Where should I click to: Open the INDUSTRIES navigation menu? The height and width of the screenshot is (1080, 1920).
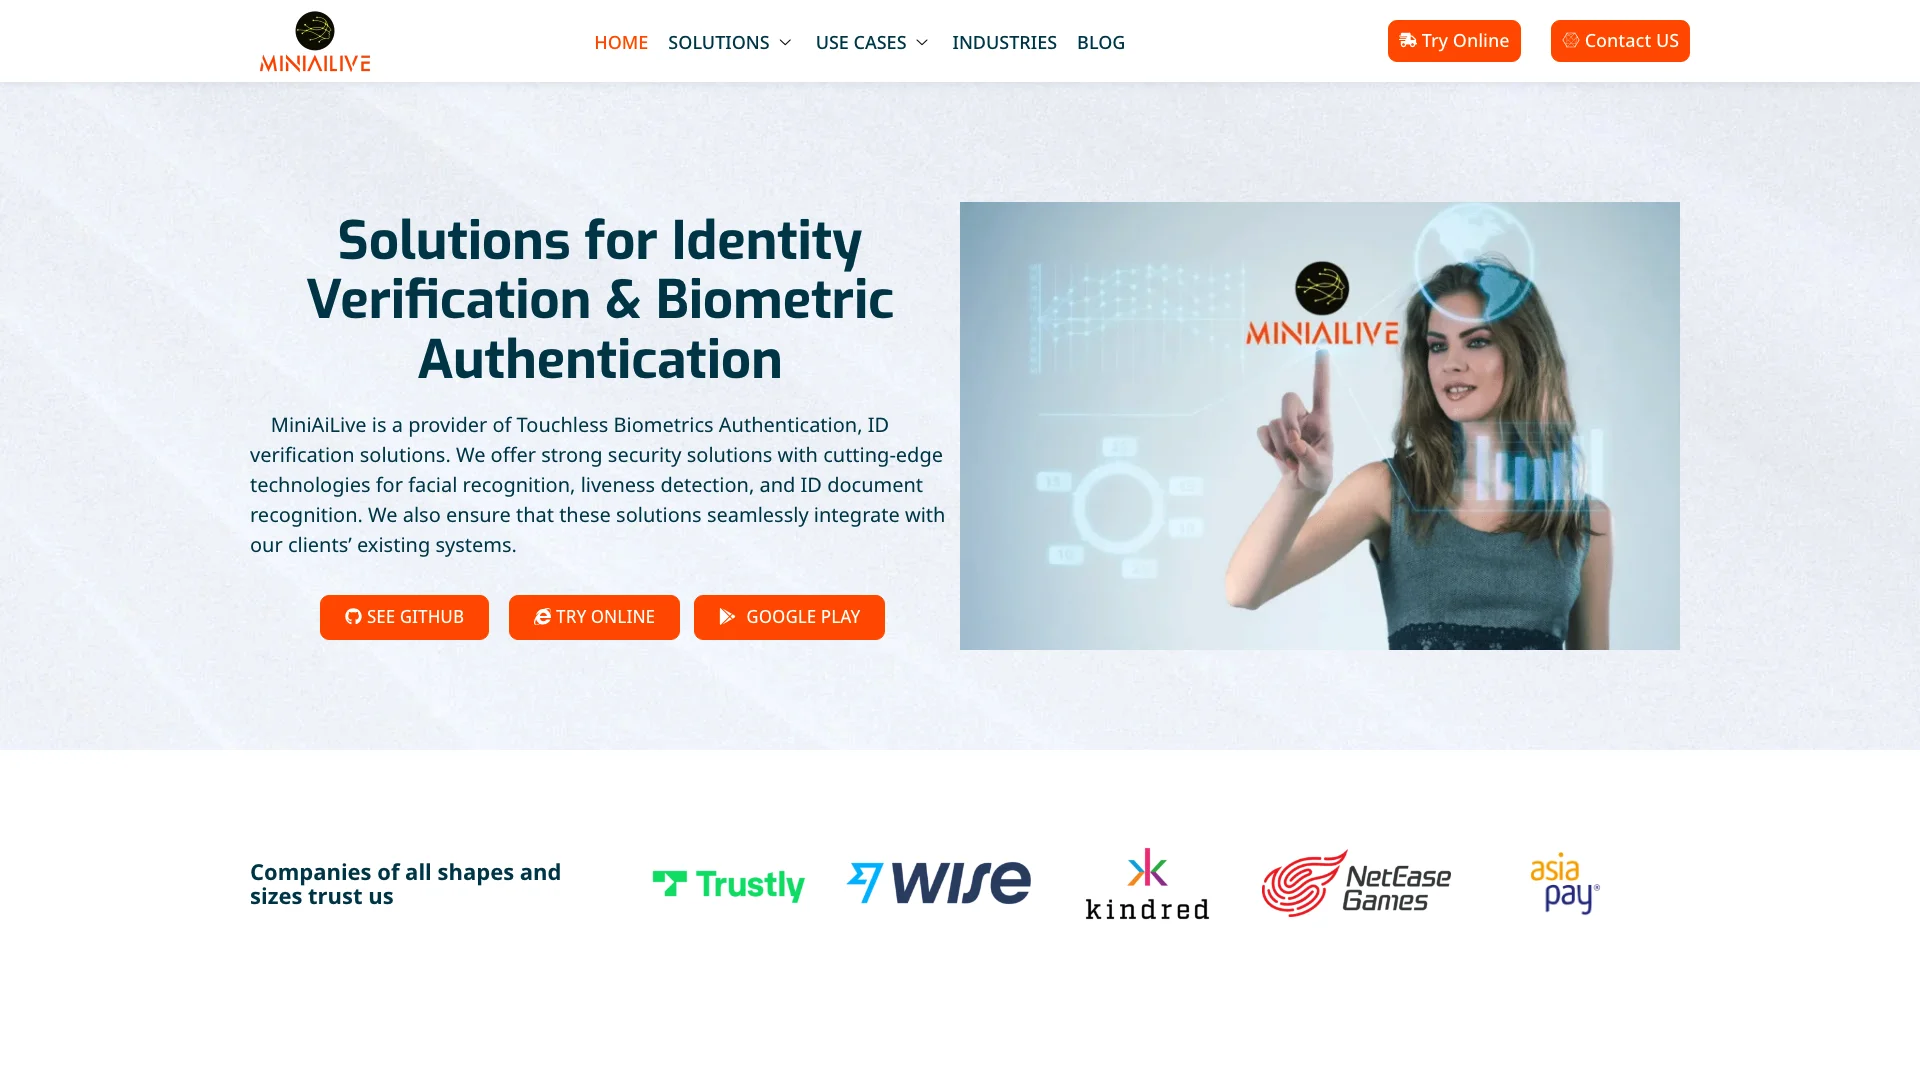tap(1004, 41)
